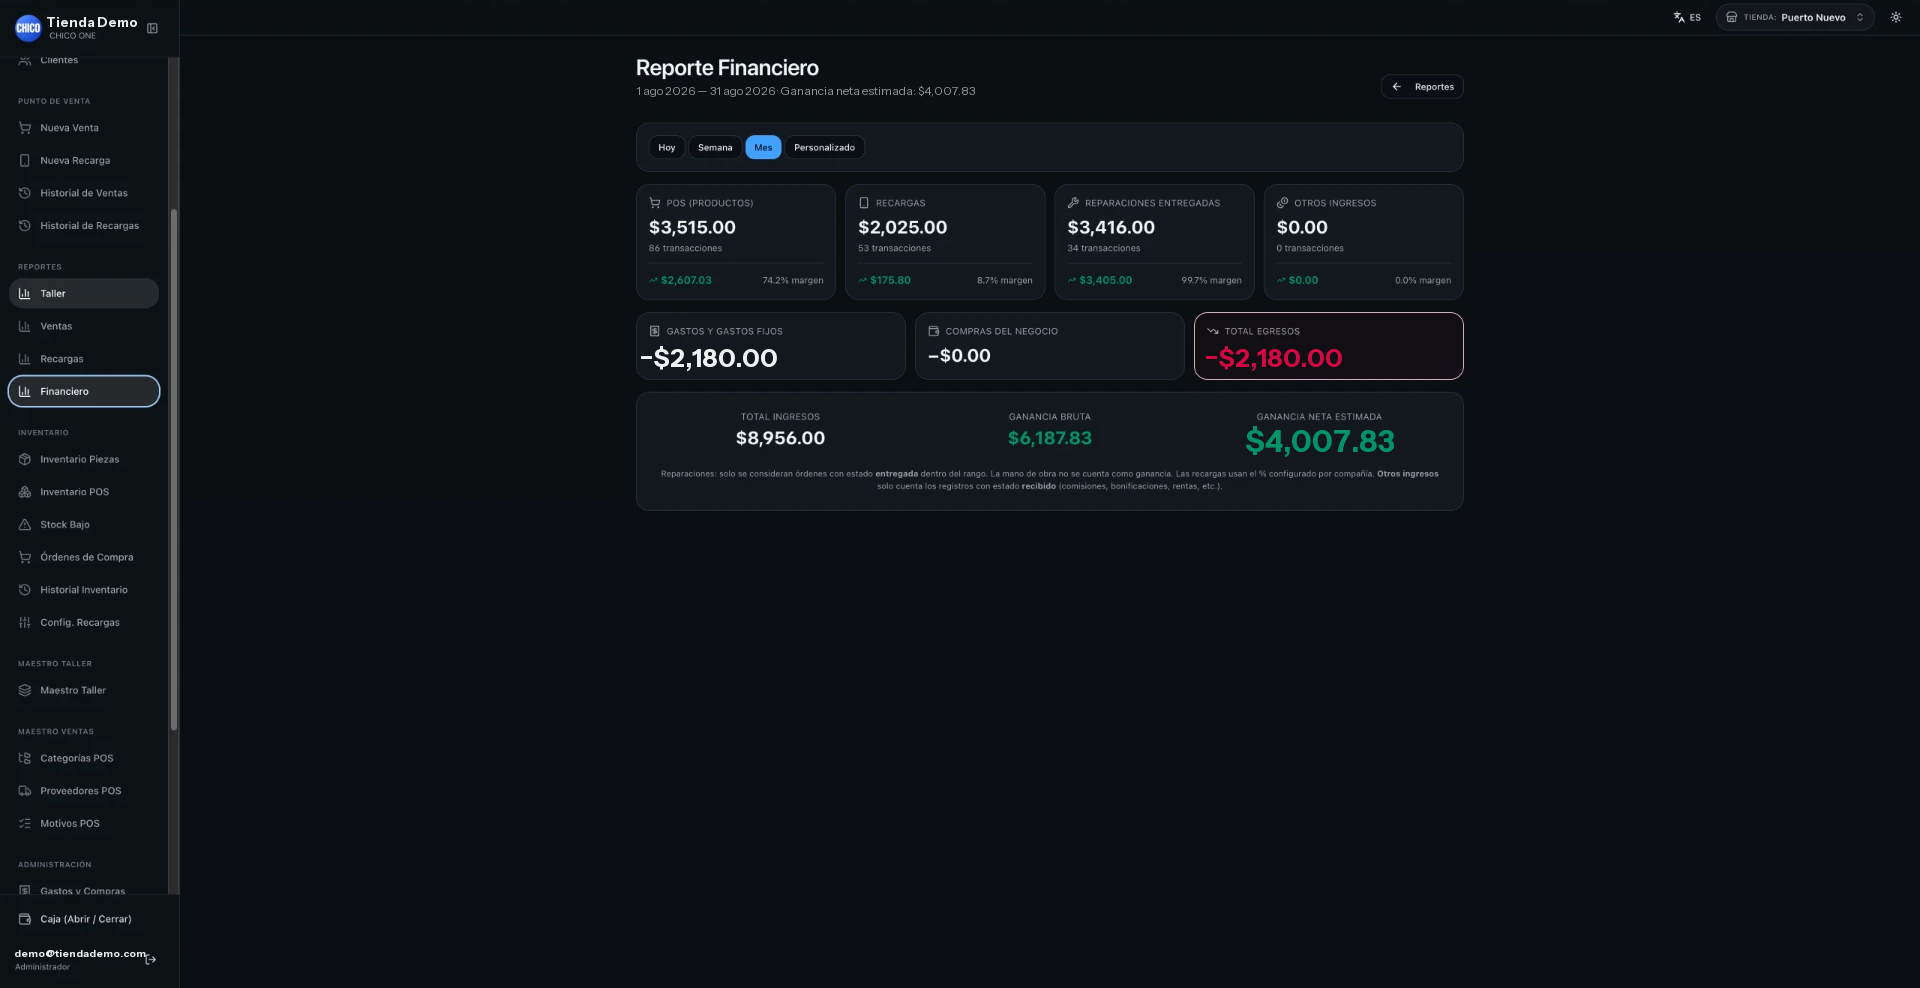Click the user email demo@tiendademo.com
The image size is (1920, 988).
80,954
